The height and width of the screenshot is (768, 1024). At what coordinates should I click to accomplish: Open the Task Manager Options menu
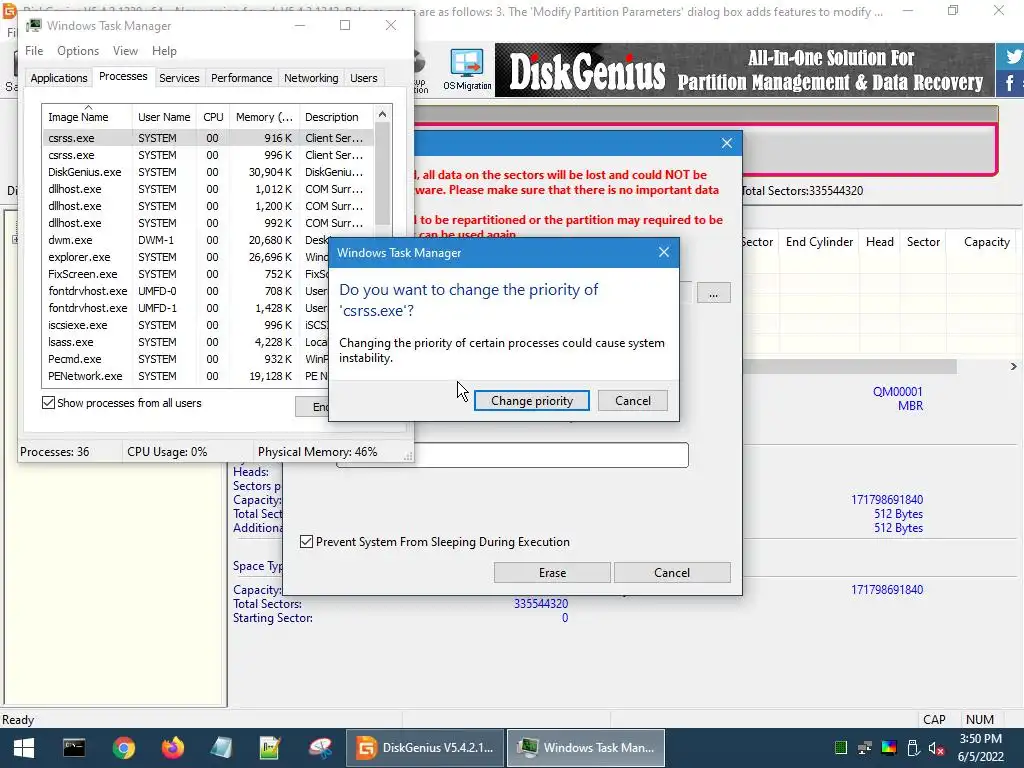tap(78, 51)
